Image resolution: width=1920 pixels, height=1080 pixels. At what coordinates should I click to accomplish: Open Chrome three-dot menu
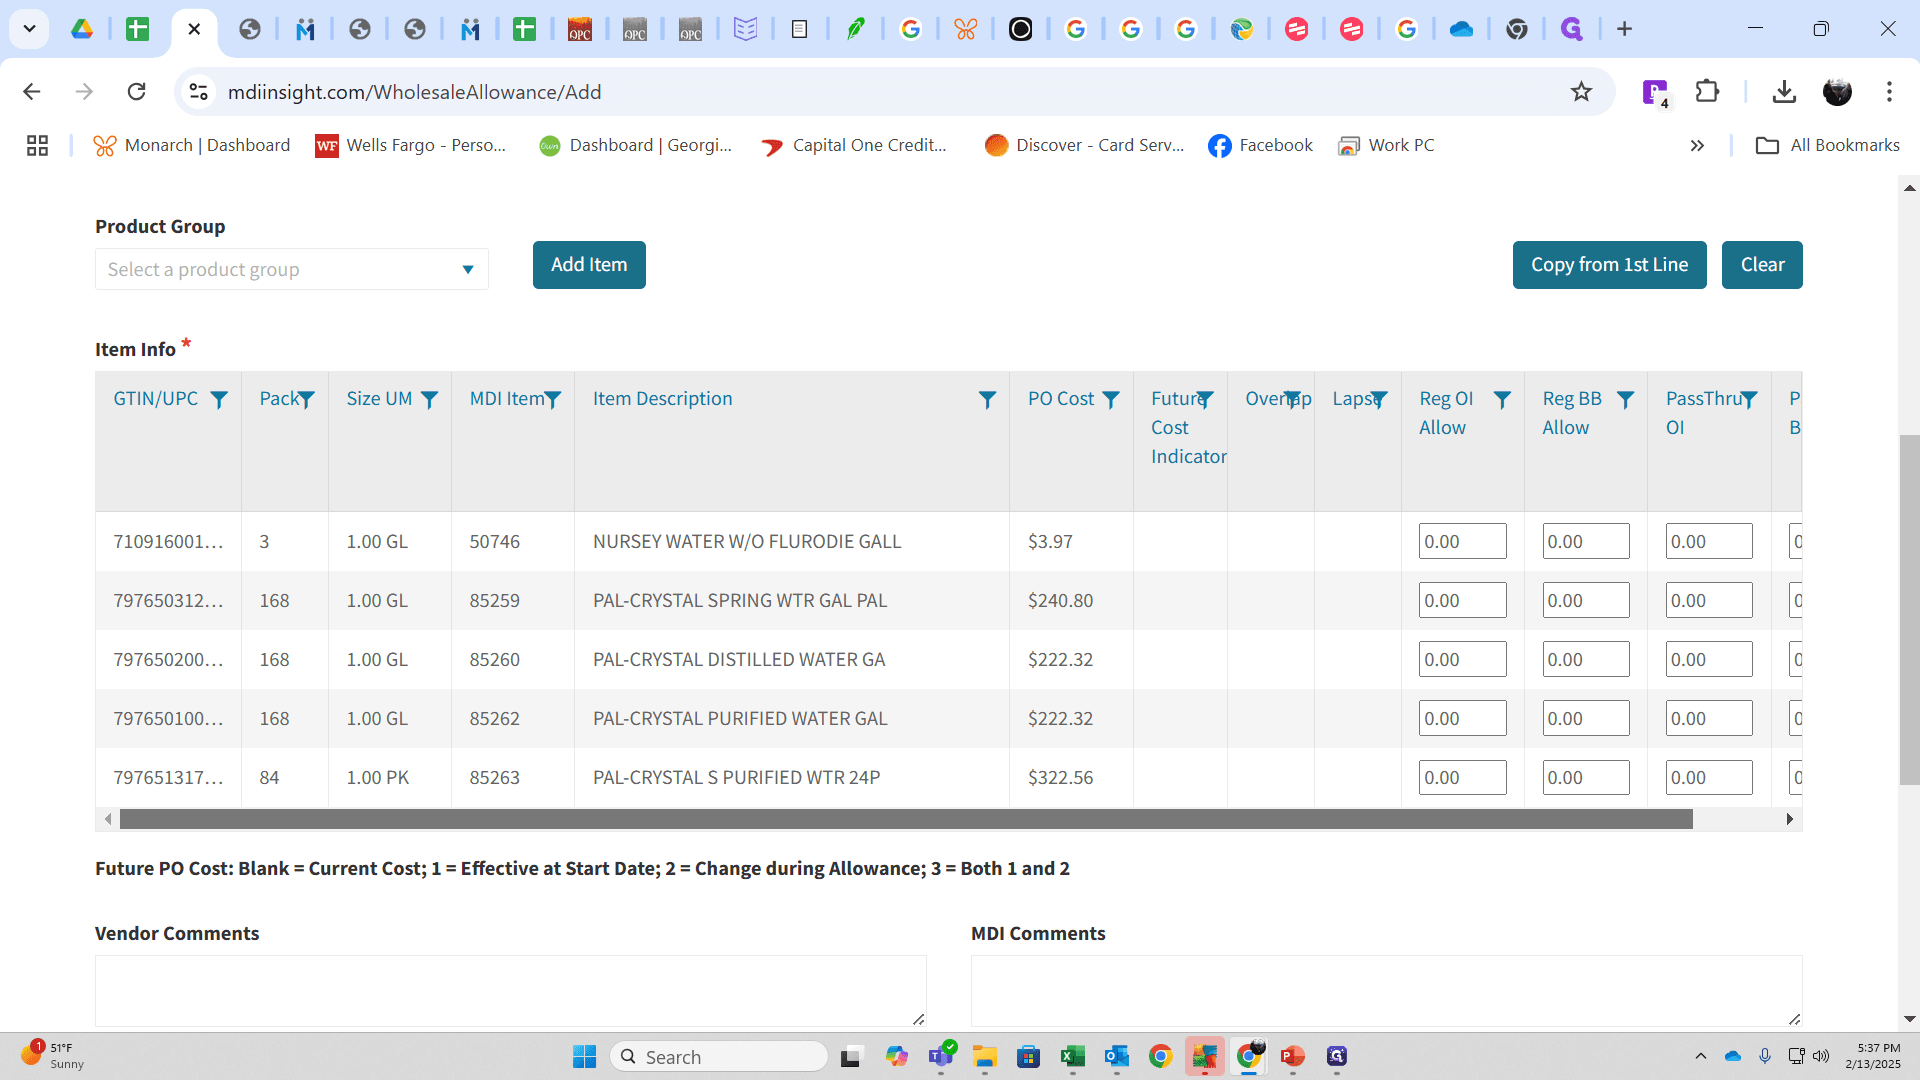pos(1889,92)
